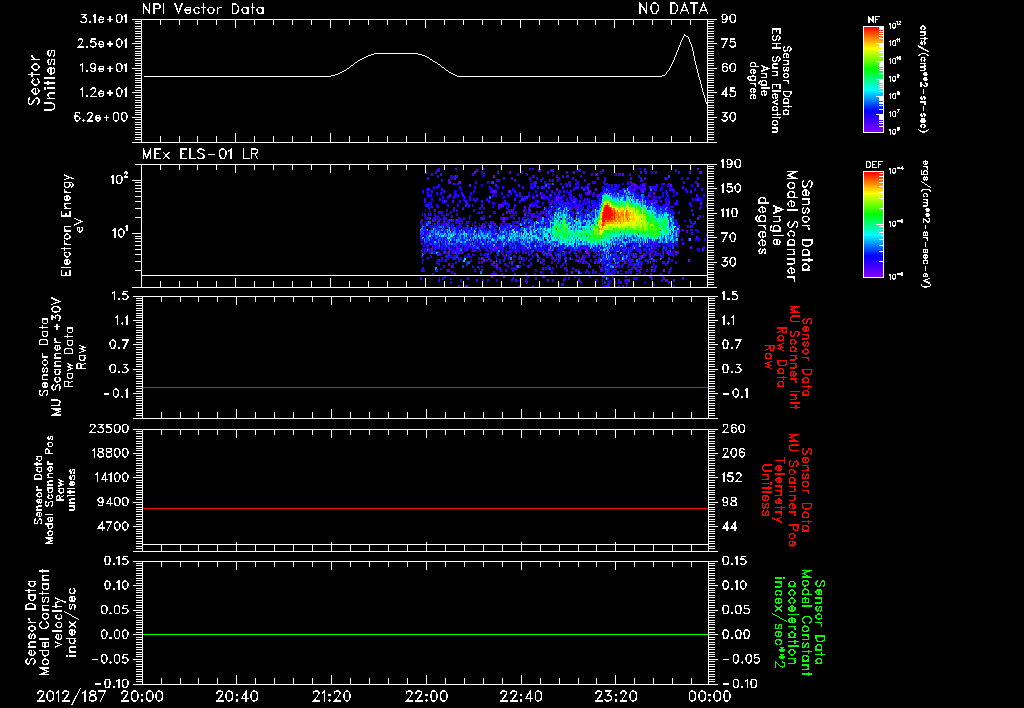Click the '22:40' time tick label

(x=520, y=696)
